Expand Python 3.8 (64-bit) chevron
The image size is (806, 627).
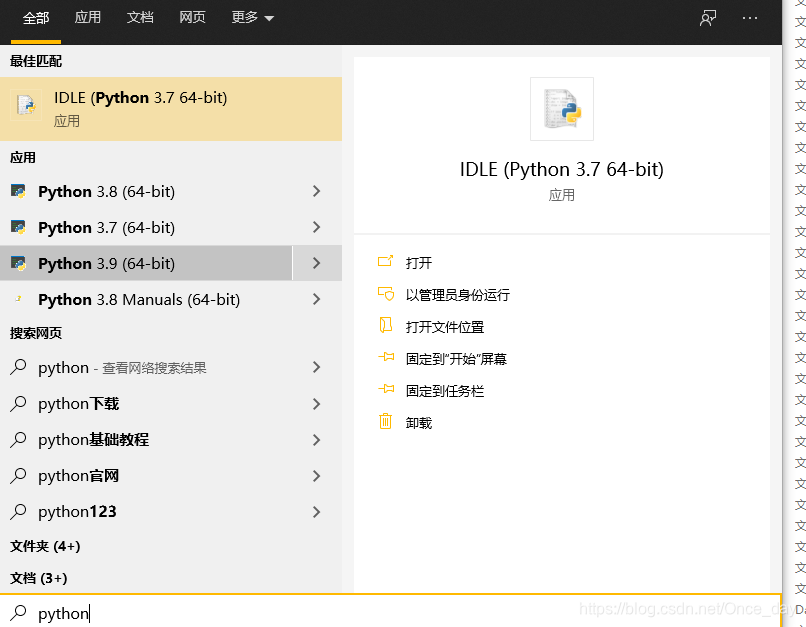point(317,191)
